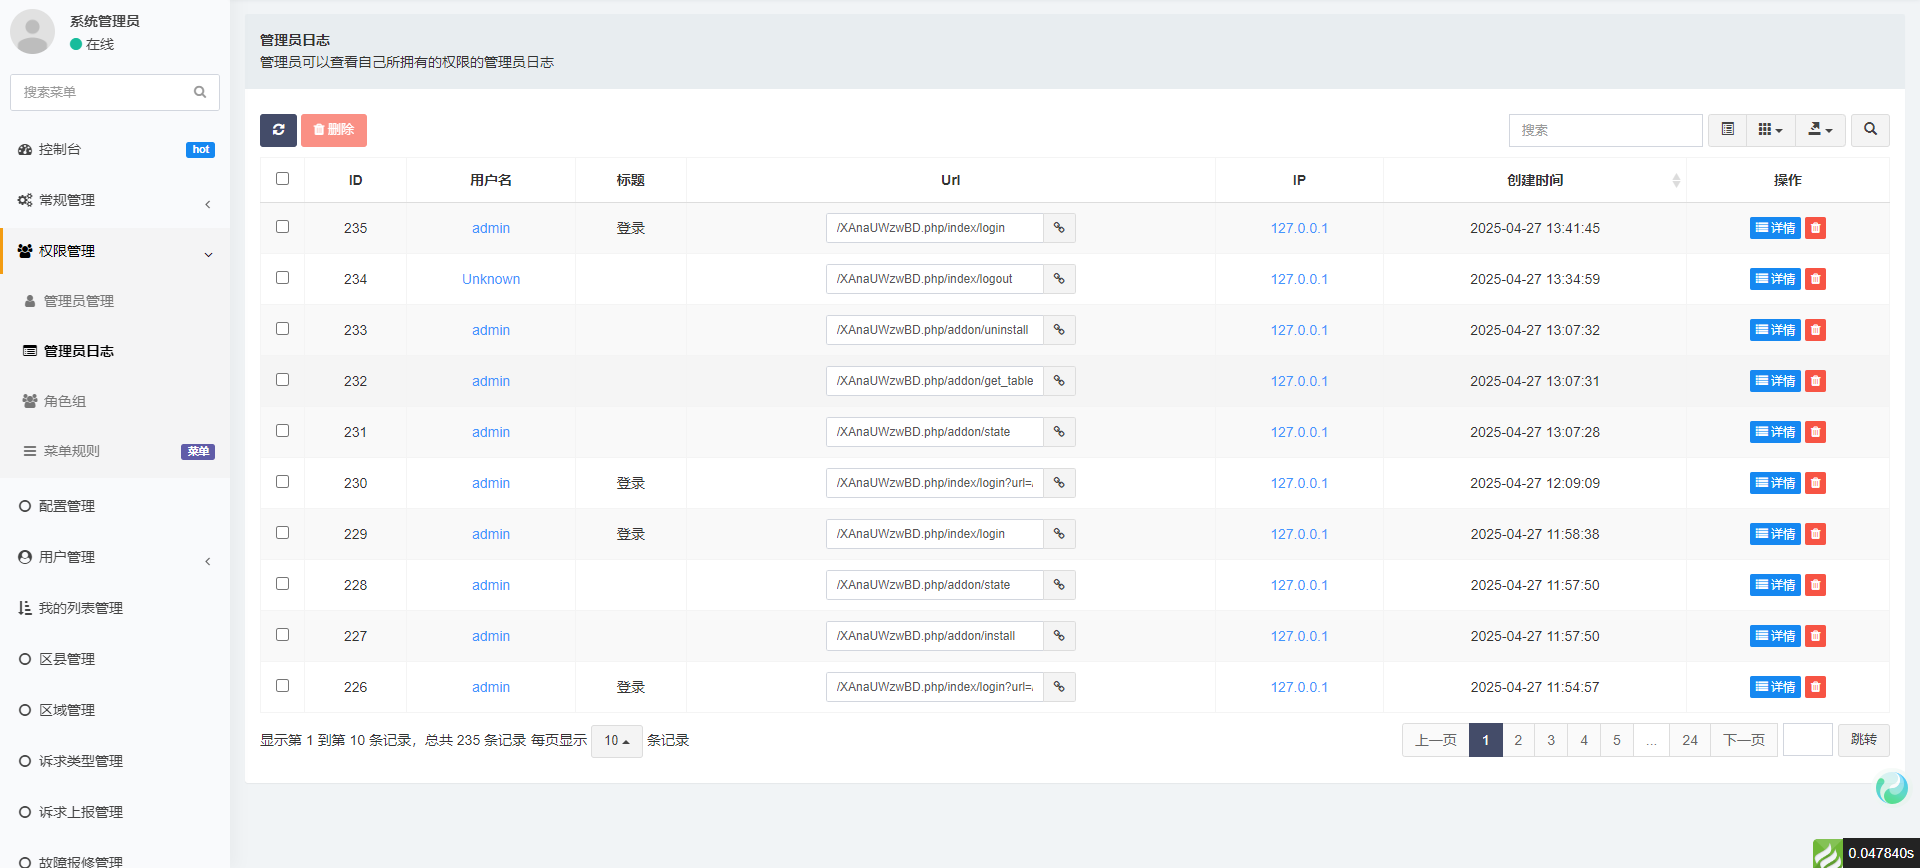The width and height of the screenshot is (1920, 868).
Task: Click the link icon beside the index/logout URL
Action: 1059,279
